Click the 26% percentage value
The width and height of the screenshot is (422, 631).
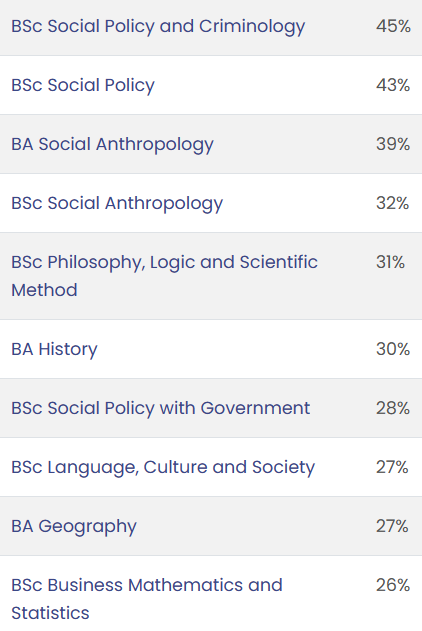coord(393,585)
